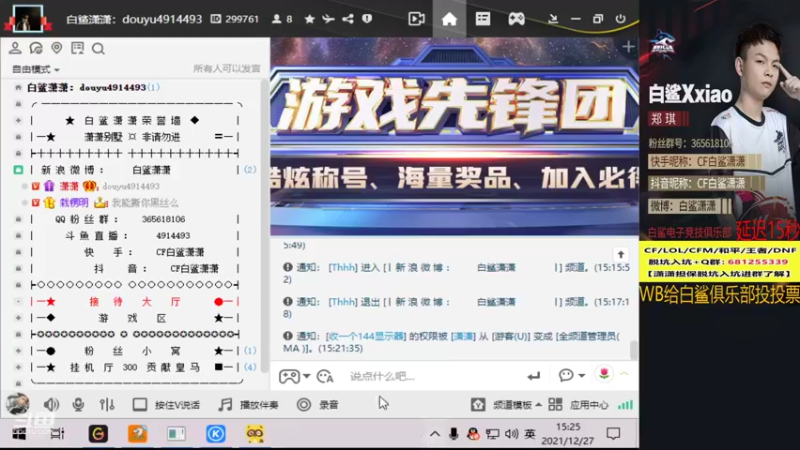Select the root channel 白鲨潇潇: douyu4914493
Image resolution: width=800 pixels, height=450 pixels.
pyautogui.click(x=93, y=87)
